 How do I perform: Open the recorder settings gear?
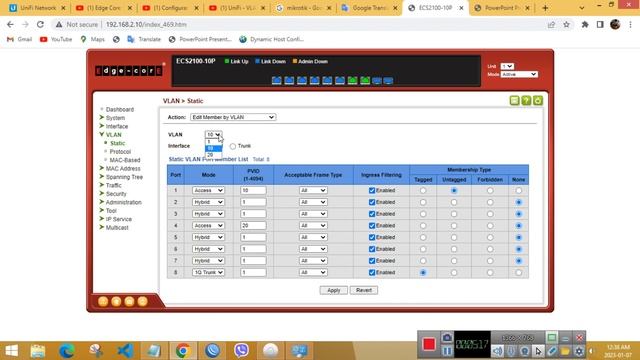(579, 351)
